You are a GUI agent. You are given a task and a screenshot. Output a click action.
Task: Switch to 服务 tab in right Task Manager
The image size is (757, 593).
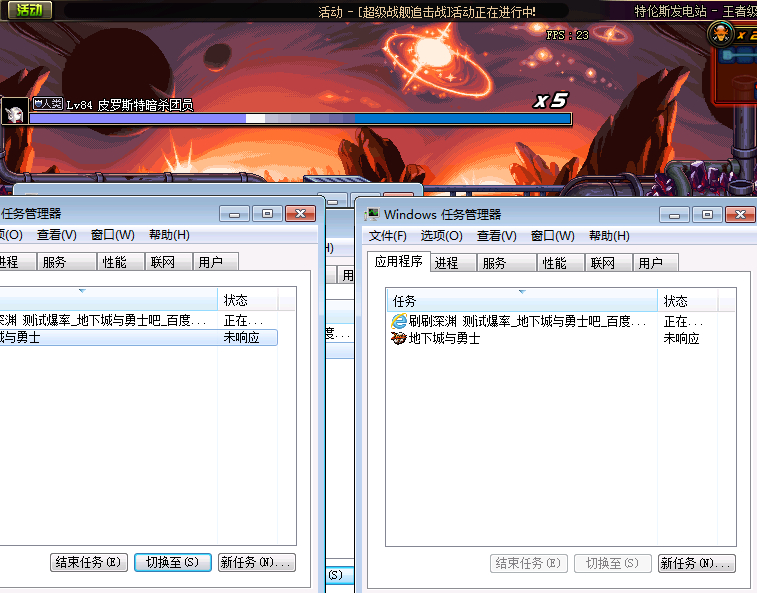point(506,263)
